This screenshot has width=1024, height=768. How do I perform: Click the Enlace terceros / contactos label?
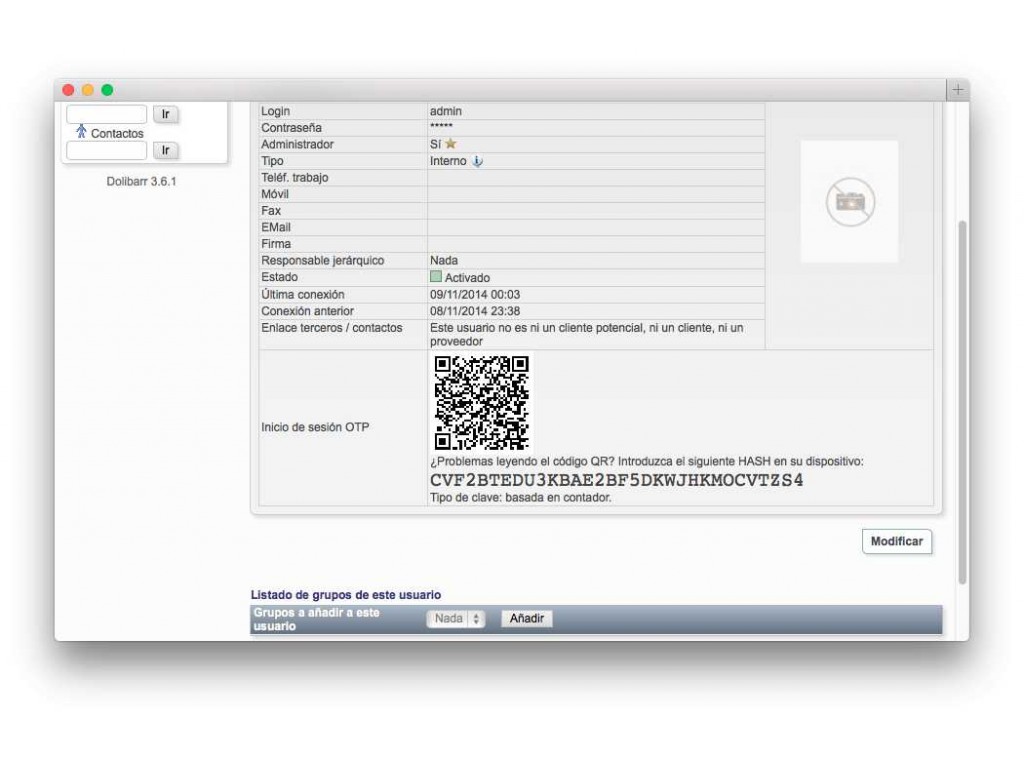pyautogui.click(x=332, y=328)
